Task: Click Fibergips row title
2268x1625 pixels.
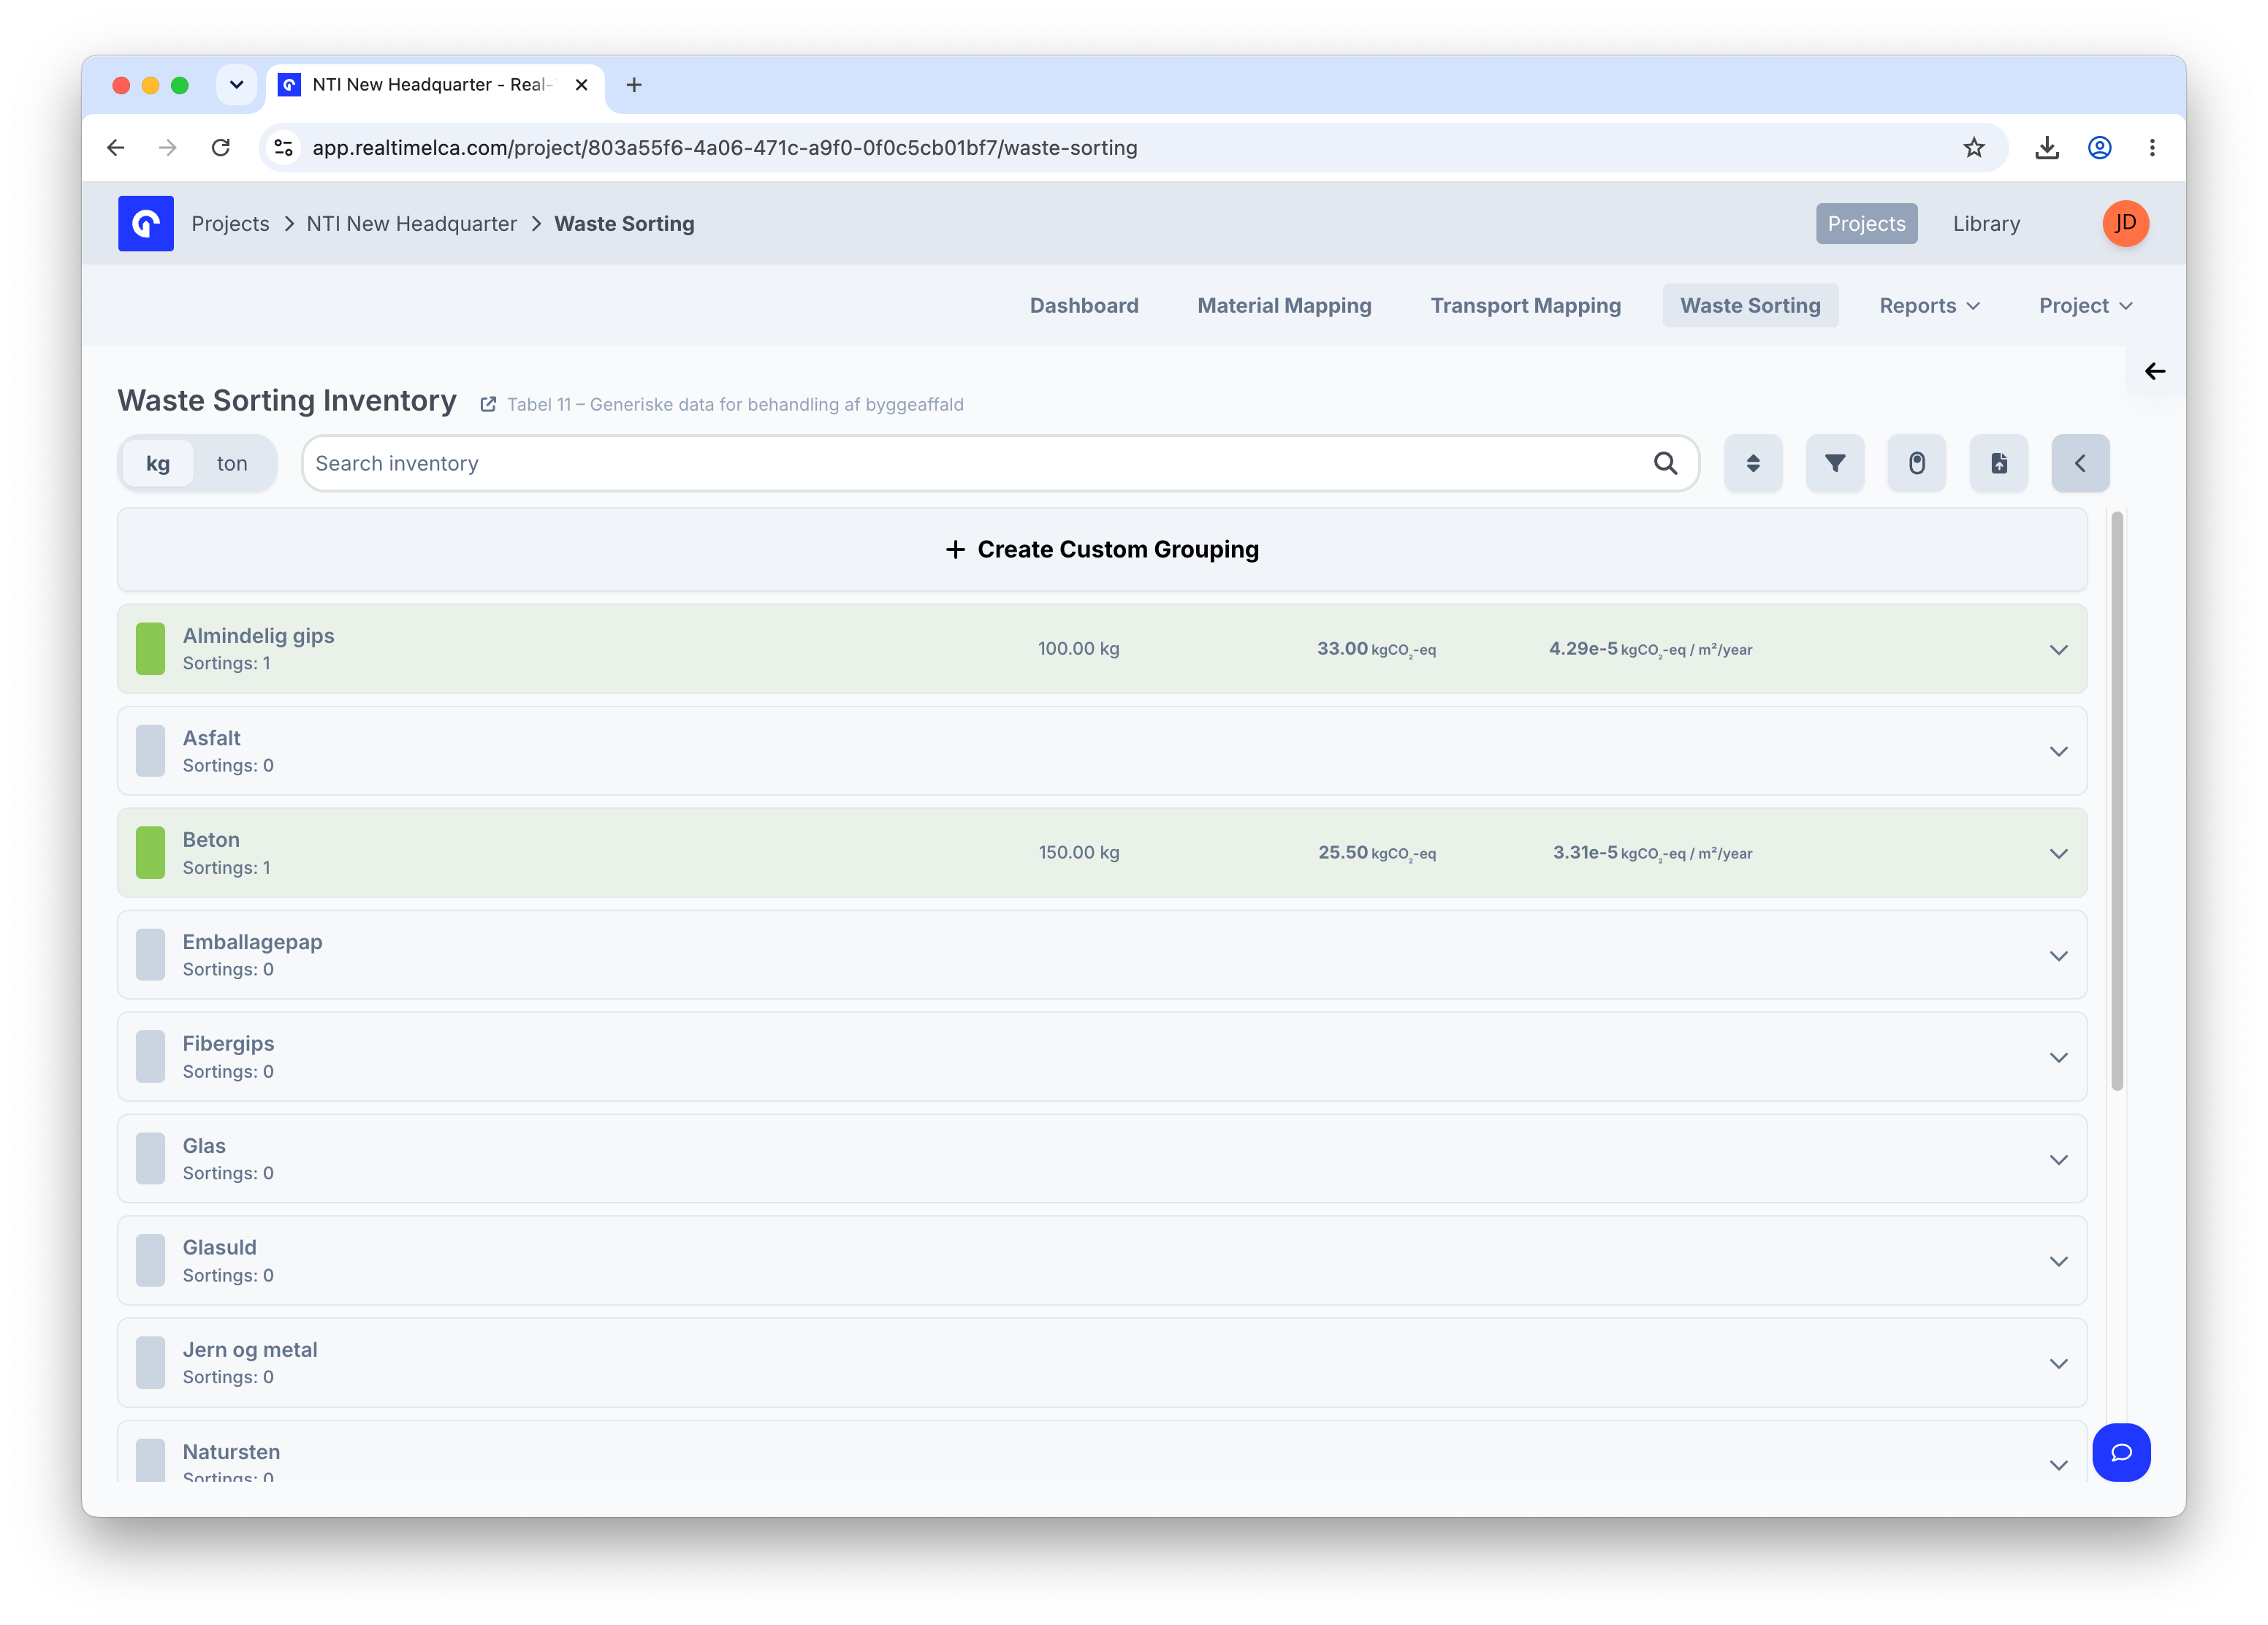Action: tap(228, 1043)
